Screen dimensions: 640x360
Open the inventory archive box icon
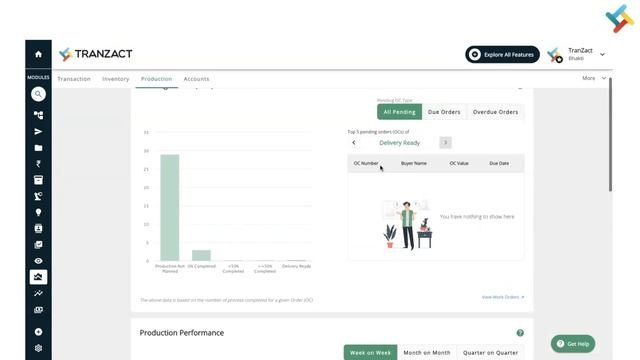[x=38, y=180]
